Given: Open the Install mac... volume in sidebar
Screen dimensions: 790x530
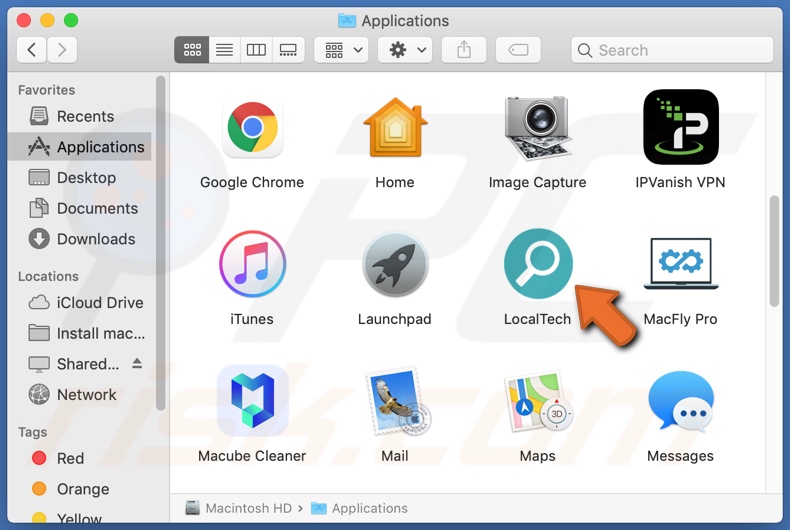Looking at the screenshot, I should [81, 333].
